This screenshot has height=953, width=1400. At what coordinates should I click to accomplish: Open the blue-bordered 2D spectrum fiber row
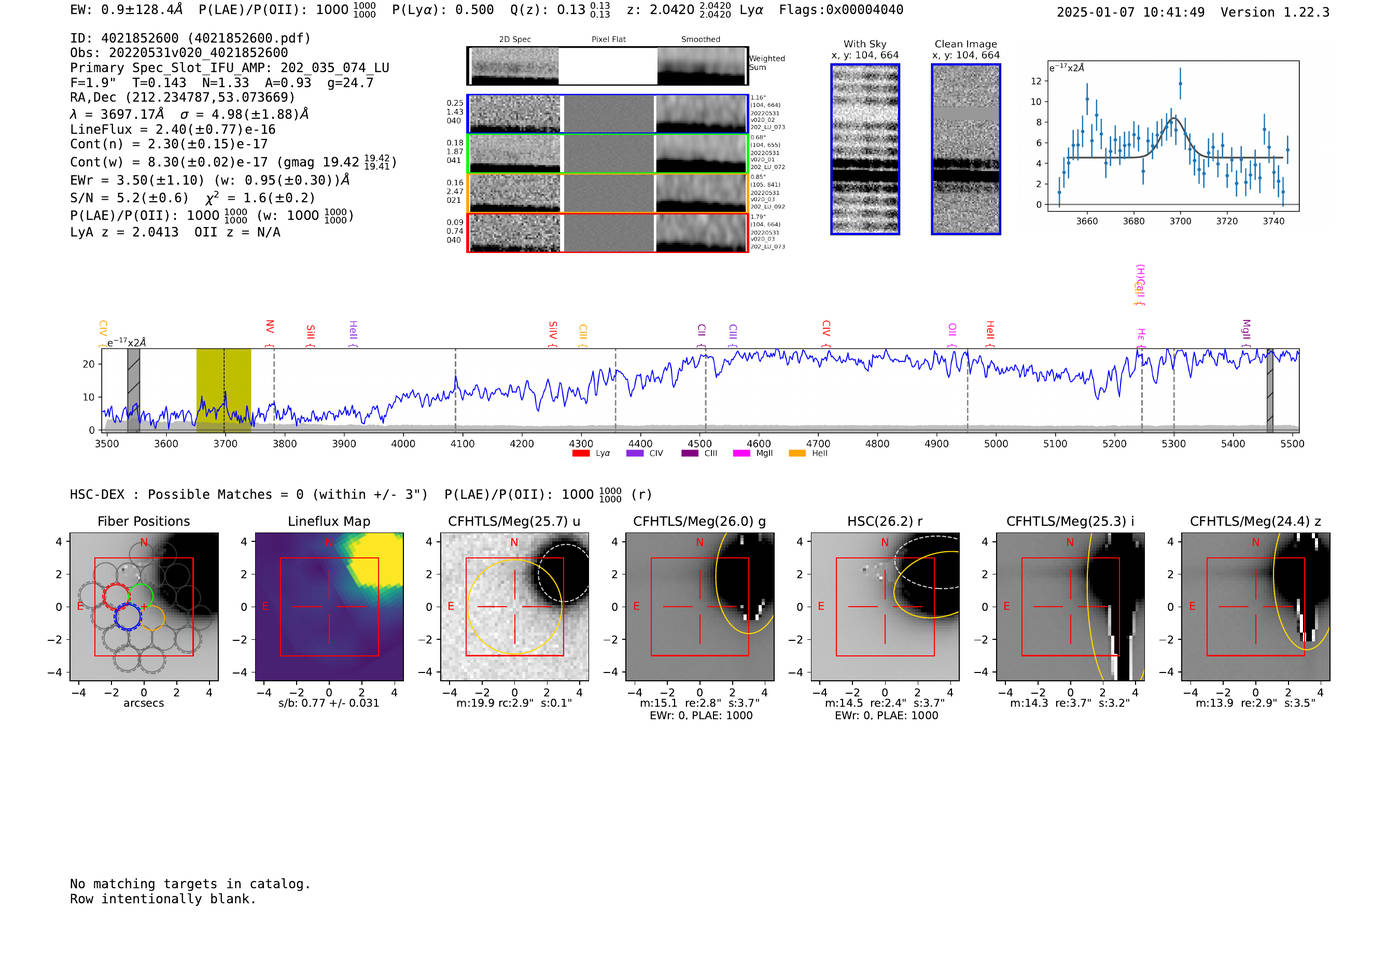point(607,114)
